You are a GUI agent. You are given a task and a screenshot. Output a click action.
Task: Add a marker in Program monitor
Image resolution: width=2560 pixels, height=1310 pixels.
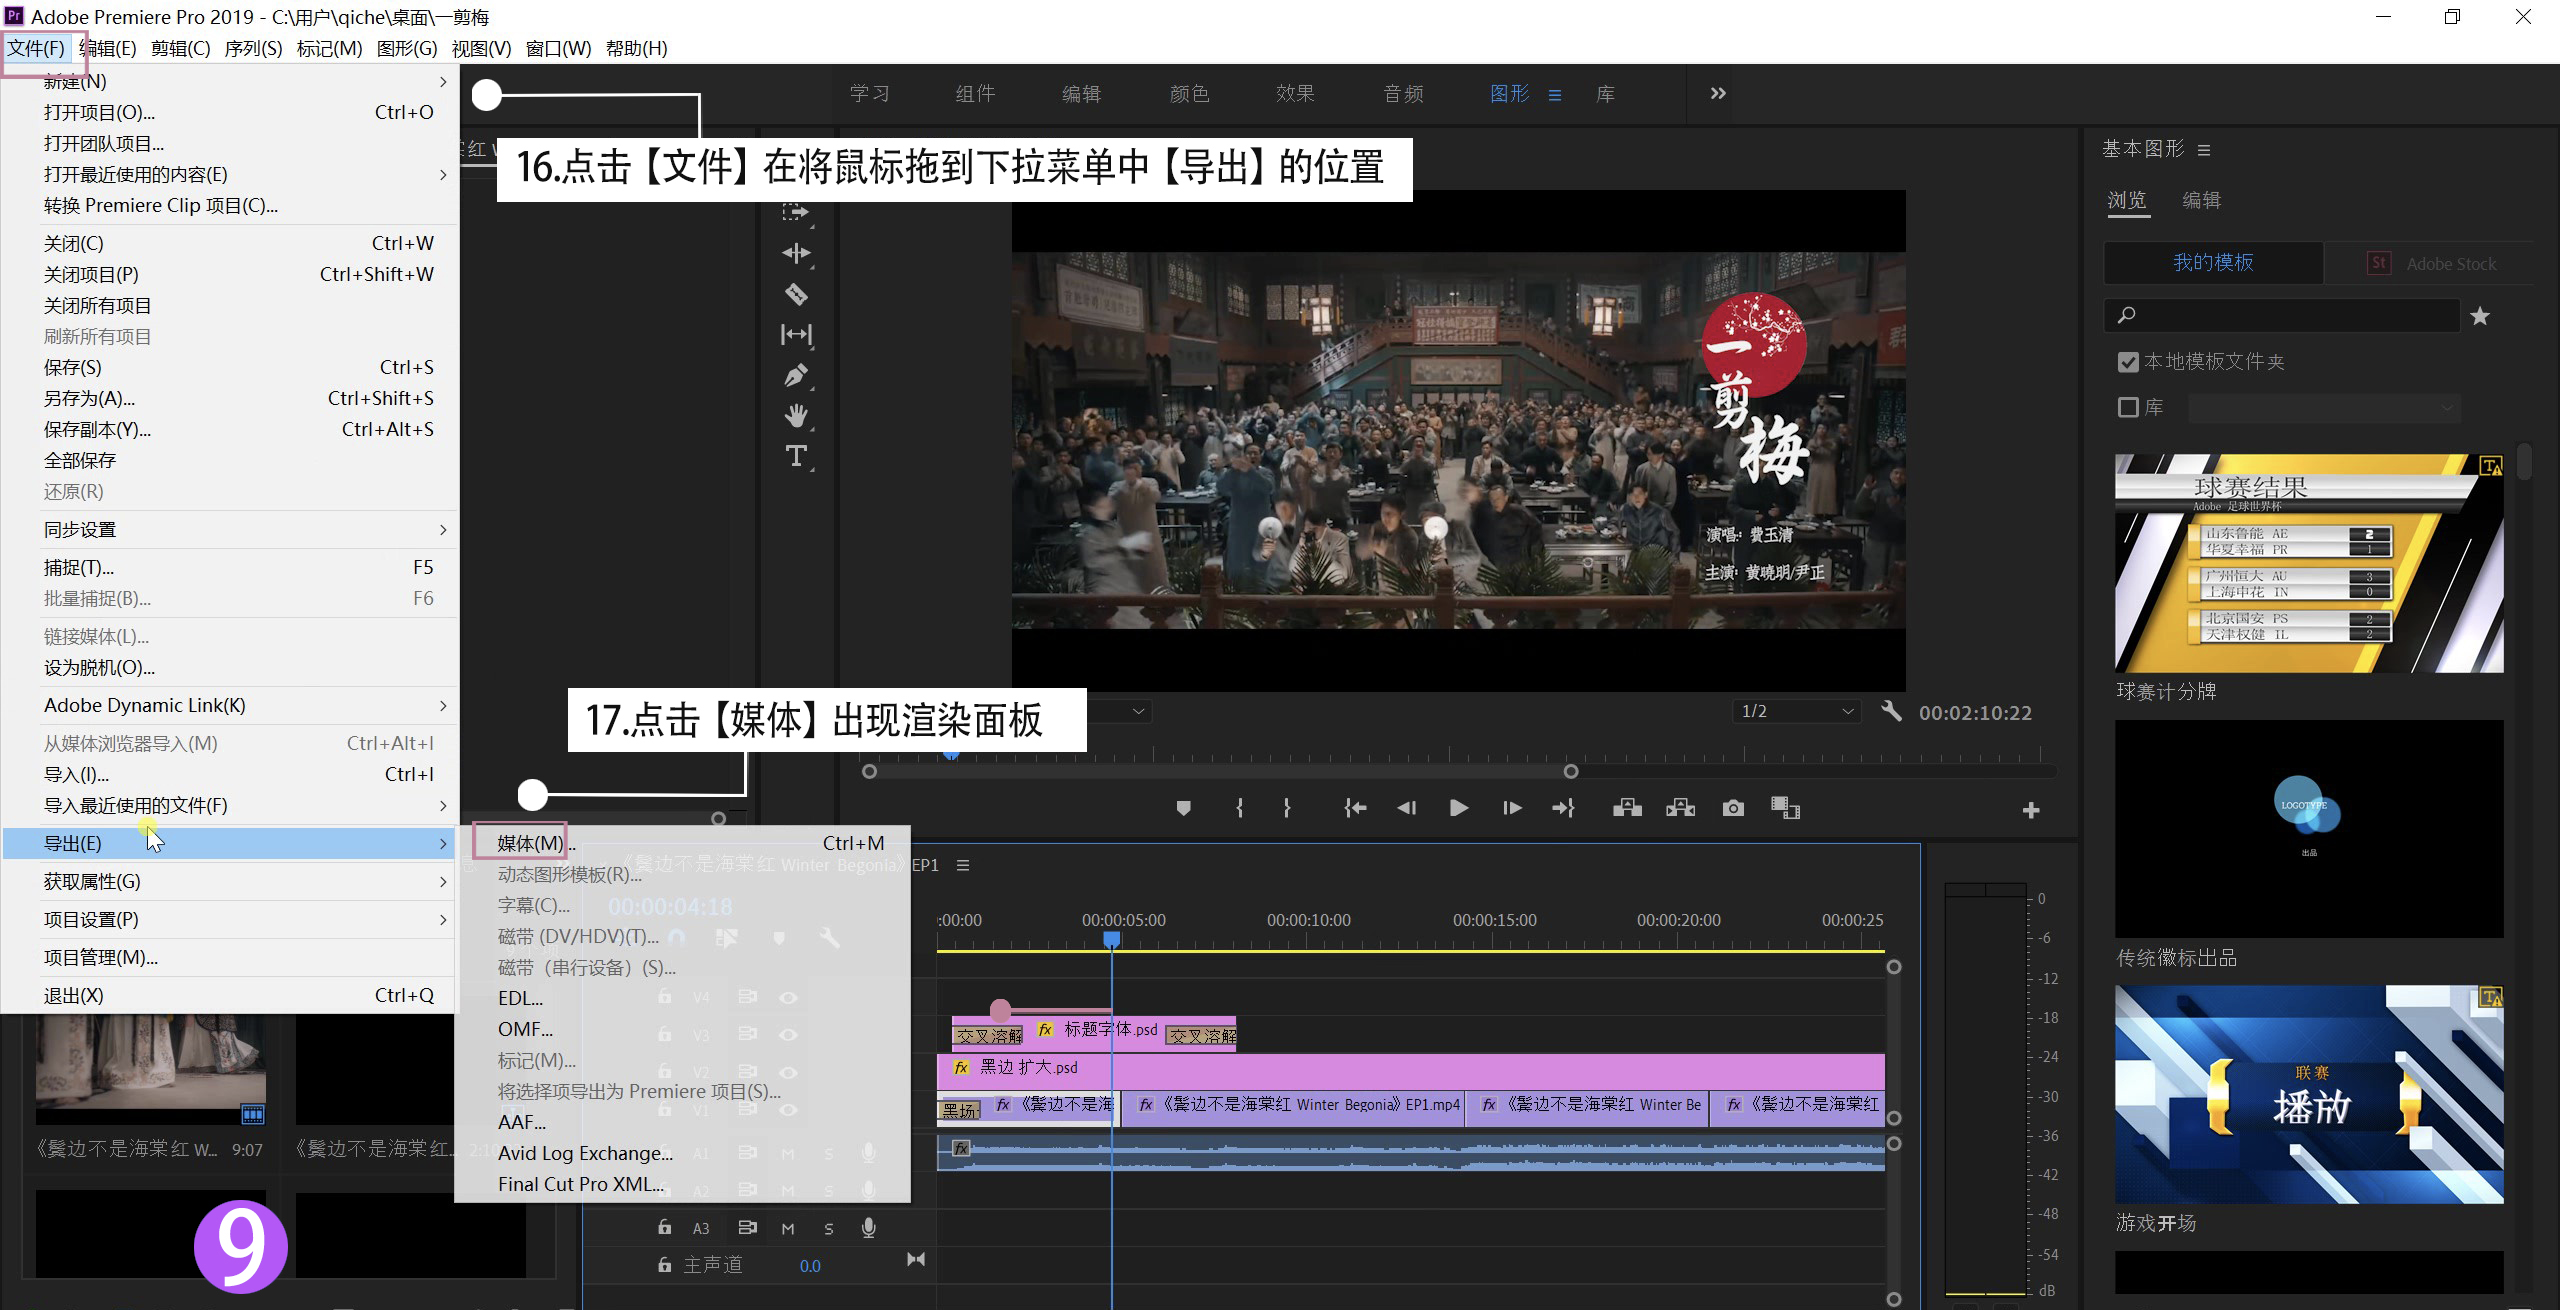1183,808
